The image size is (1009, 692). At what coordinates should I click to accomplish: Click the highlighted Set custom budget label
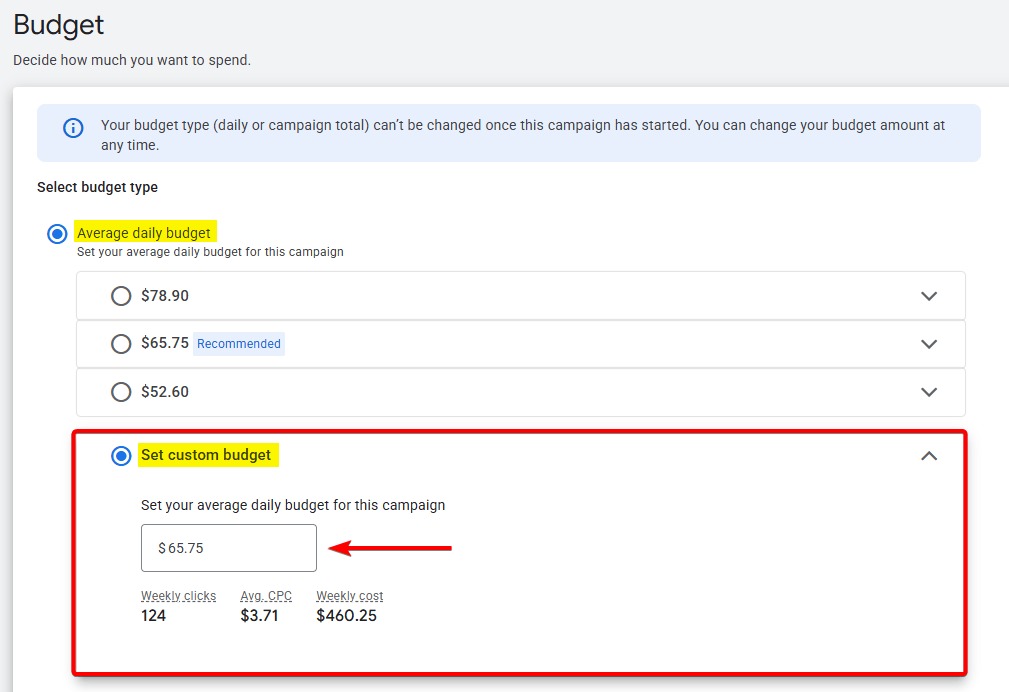(x=208, y=455)
